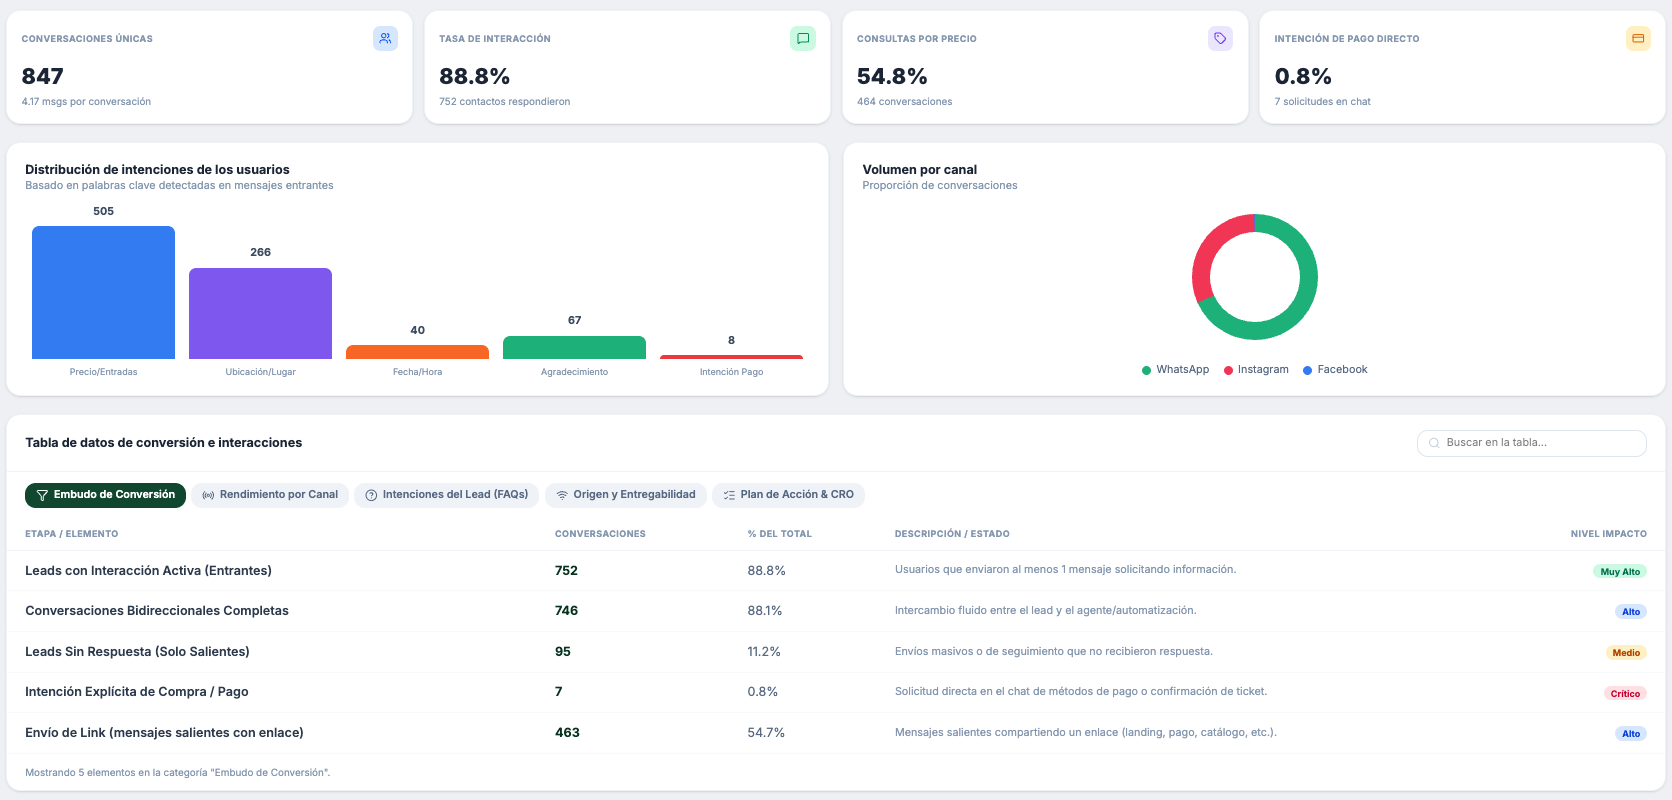Click the chat bubble icon on Tasa de Interacción card
The width and height of the screenshot is (1672, 800).
[x=803, y=39]
